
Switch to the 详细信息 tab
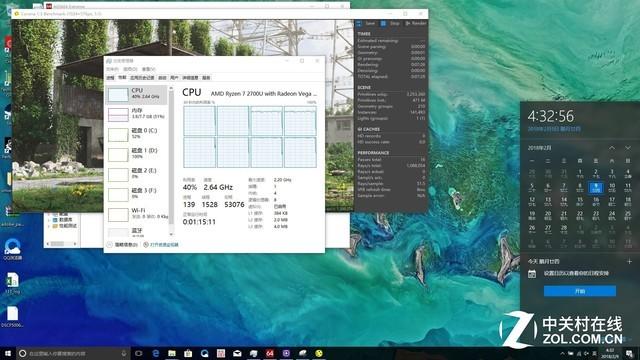[x=190, y=78]
